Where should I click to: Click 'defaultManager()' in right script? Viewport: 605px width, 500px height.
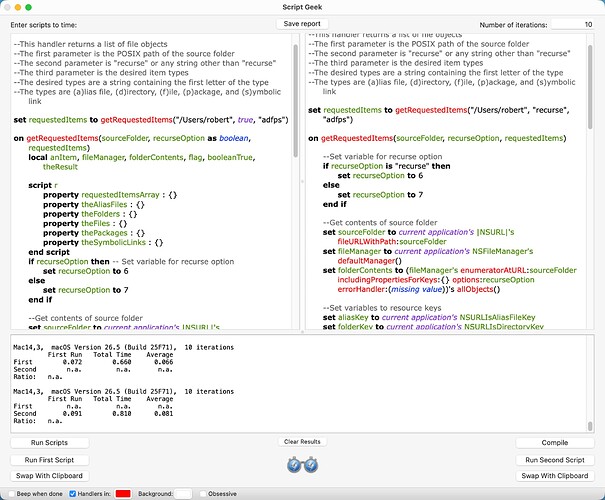(369, 261)
